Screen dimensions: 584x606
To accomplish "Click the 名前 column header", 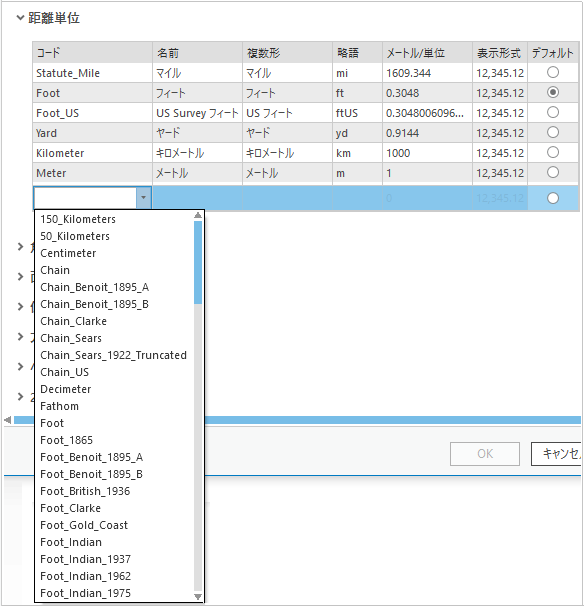I will 198,53.
